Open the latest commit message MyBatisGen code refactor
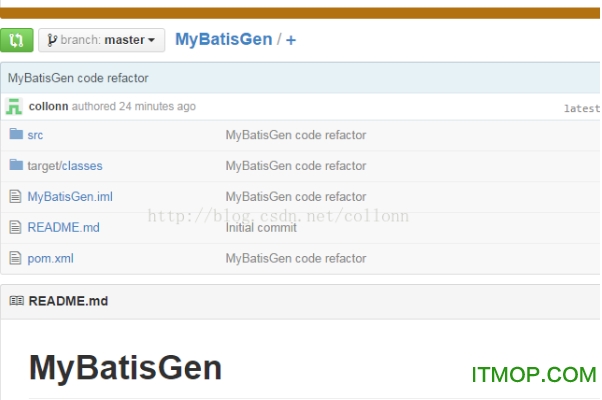The height and width of the screenshot is (400, 602). [78, 78]
